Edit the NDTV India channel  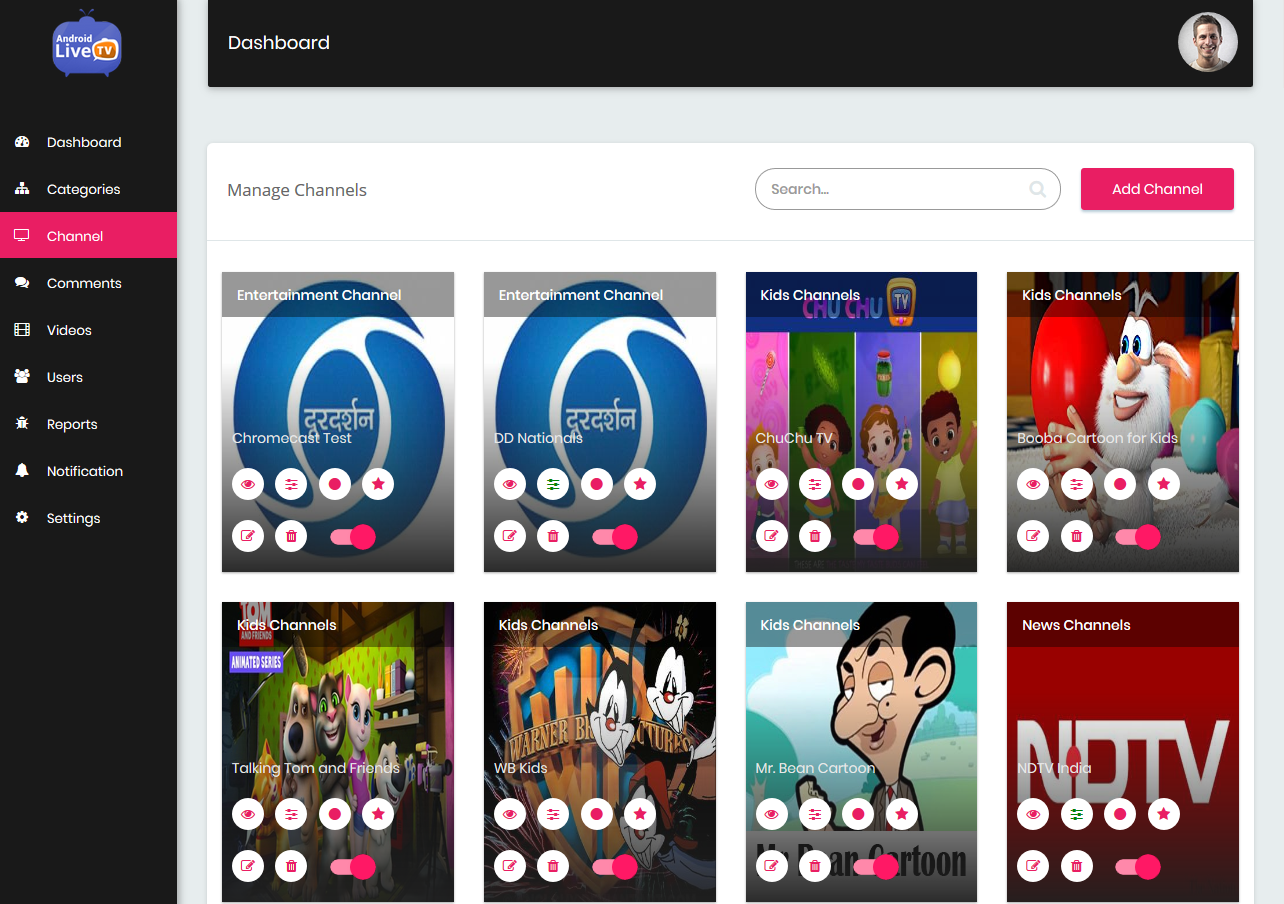[1033, 866]
